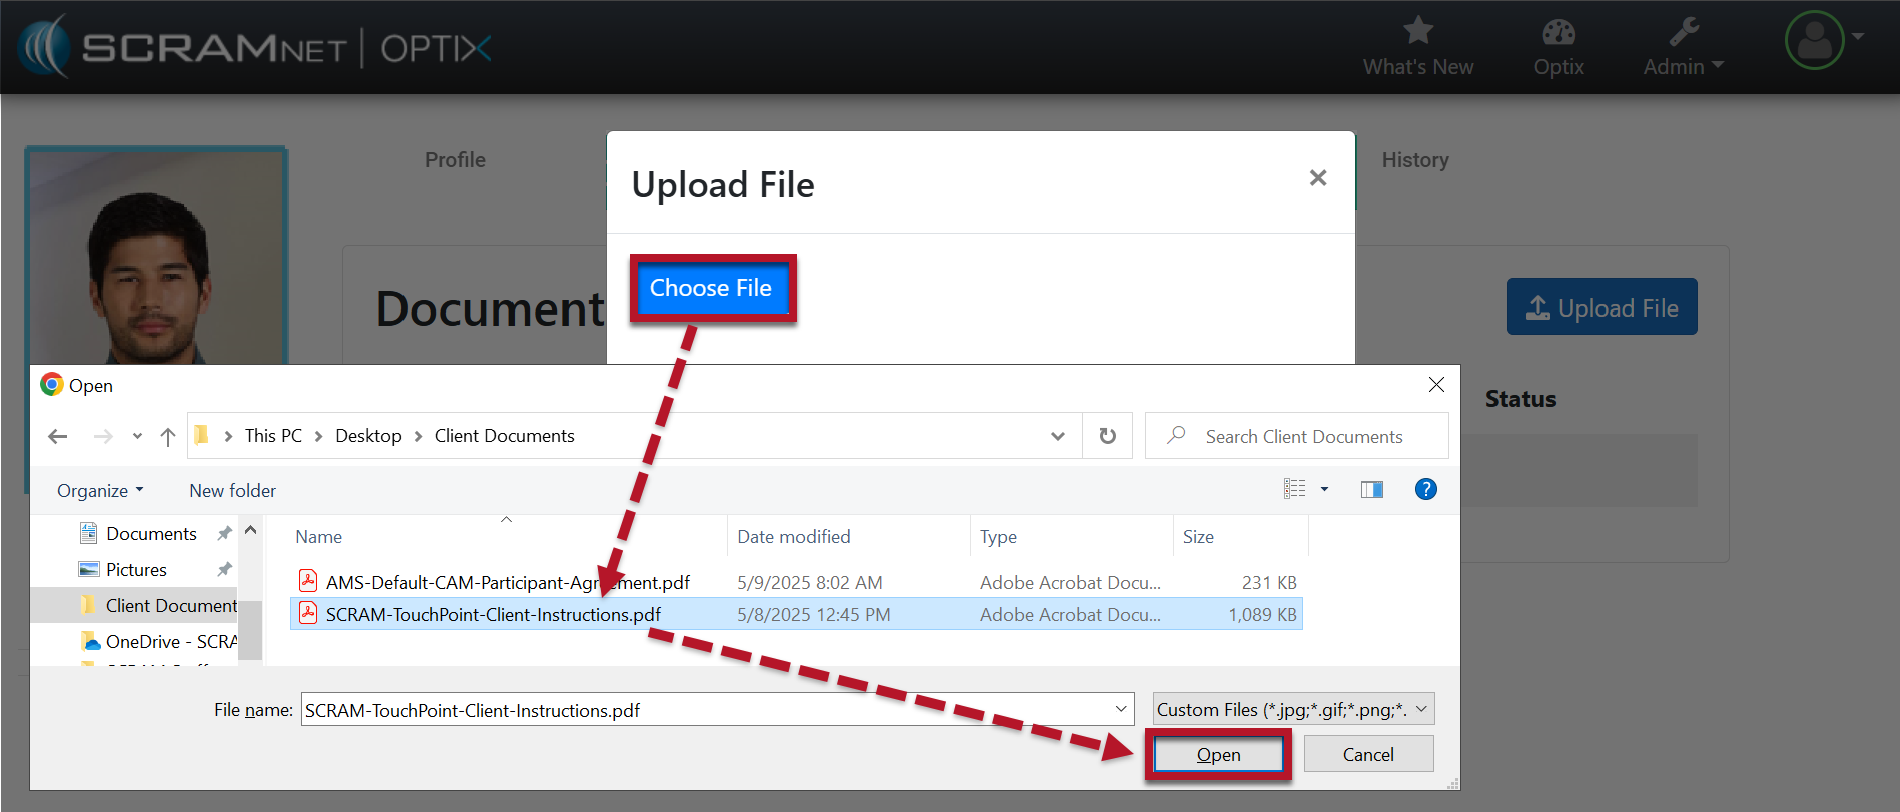Open the Optix dashboard icon
Screen dimensions: 1900x812
pos(1558,33)
